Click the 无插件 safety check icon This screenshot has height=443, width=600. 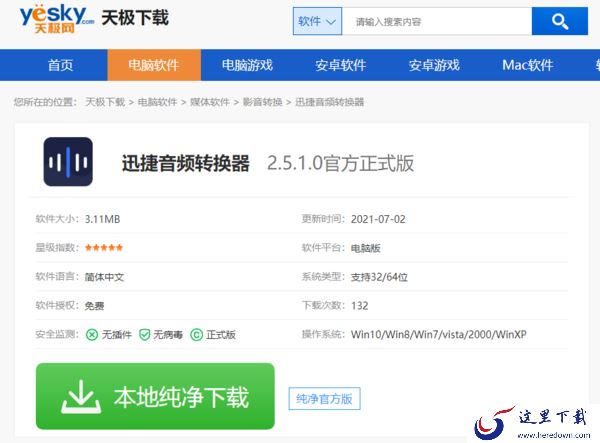point(92,335)
